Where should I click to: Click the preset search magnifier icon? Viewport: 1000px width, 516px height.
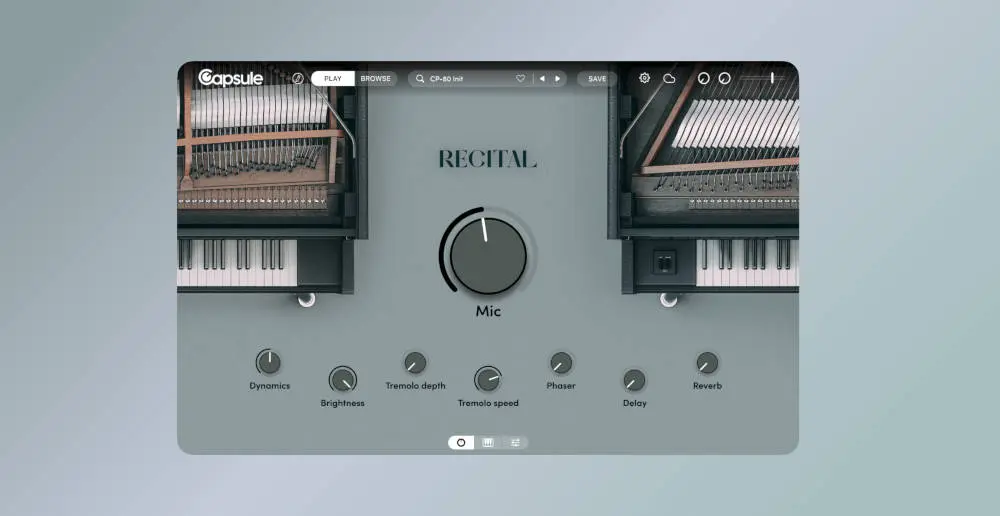[420, 78]
